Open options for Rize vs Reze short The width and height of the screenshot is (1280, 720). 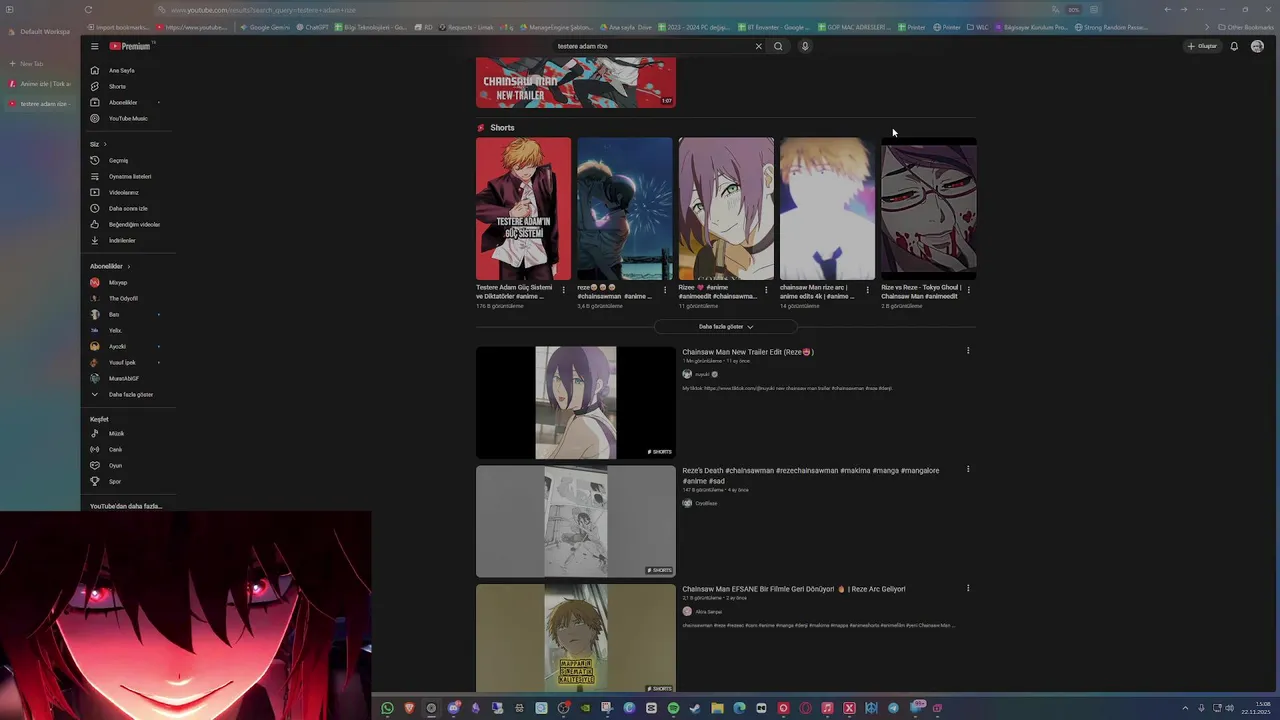(968, 290)
